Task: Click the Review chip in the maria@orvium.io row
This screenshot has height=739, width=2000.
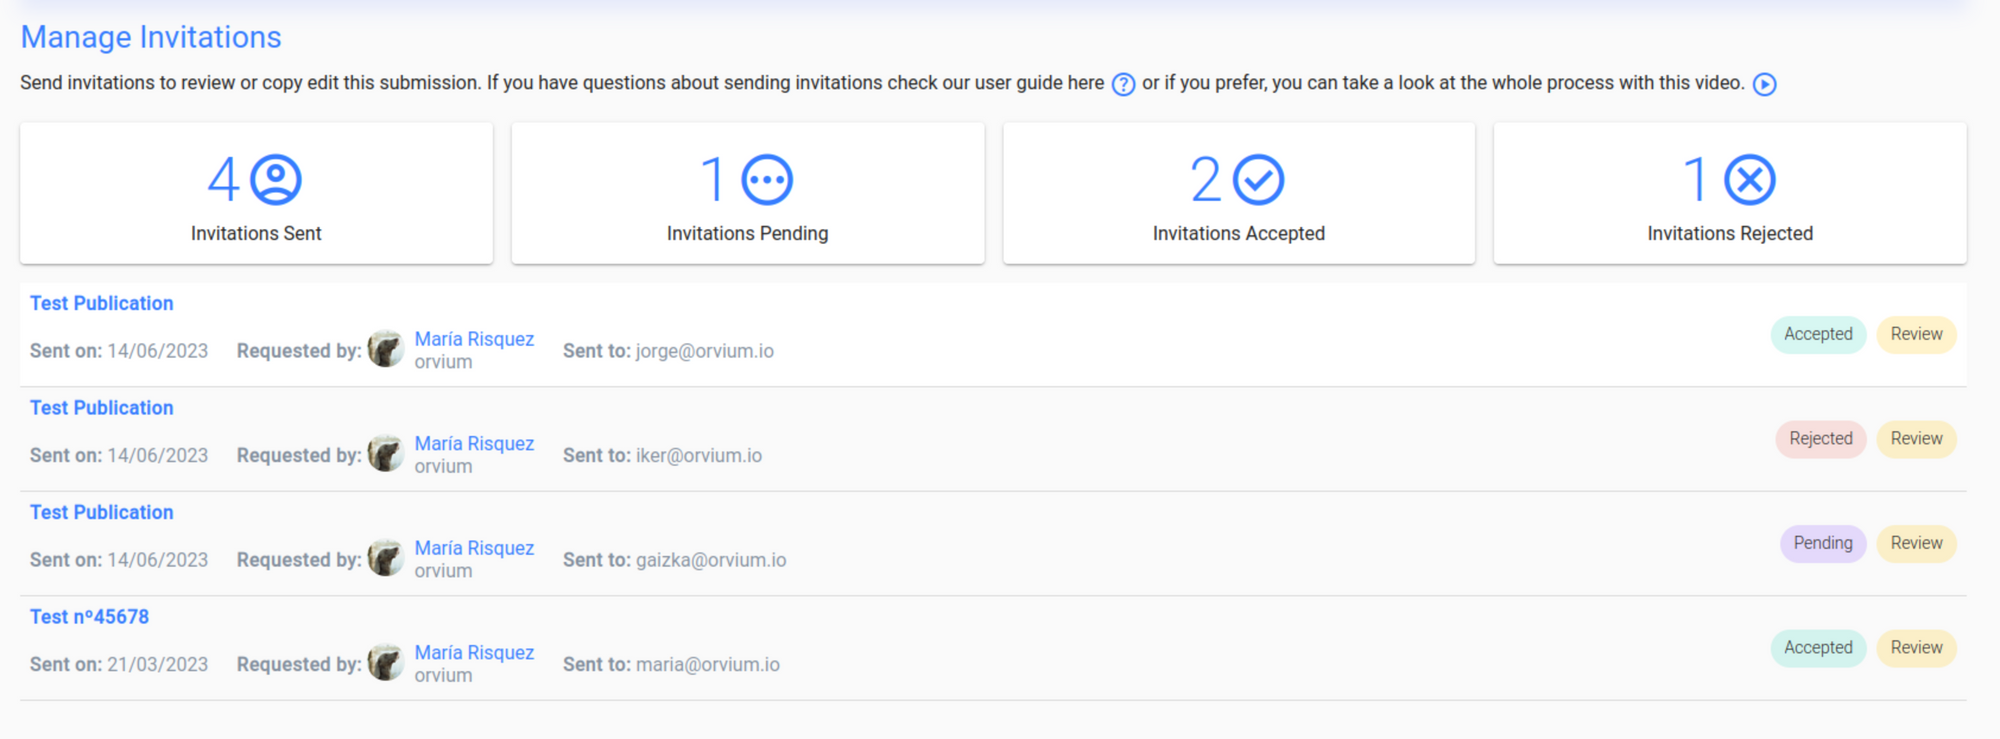Action: coord(1916,648)
